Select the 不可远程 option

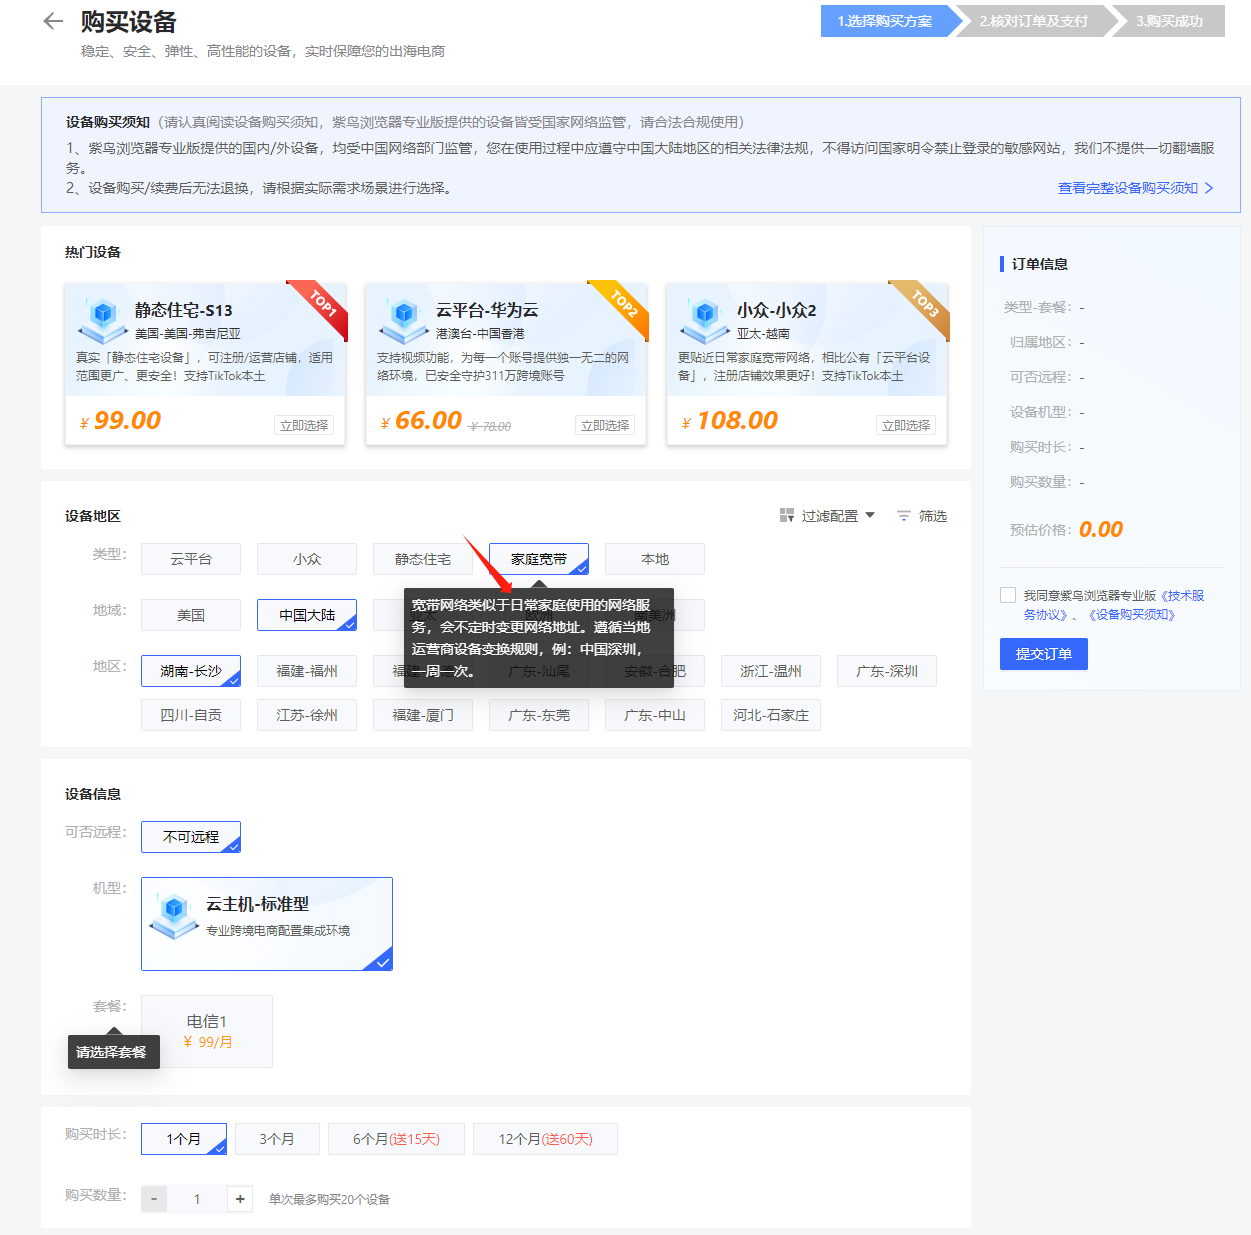tap(191, 837)
